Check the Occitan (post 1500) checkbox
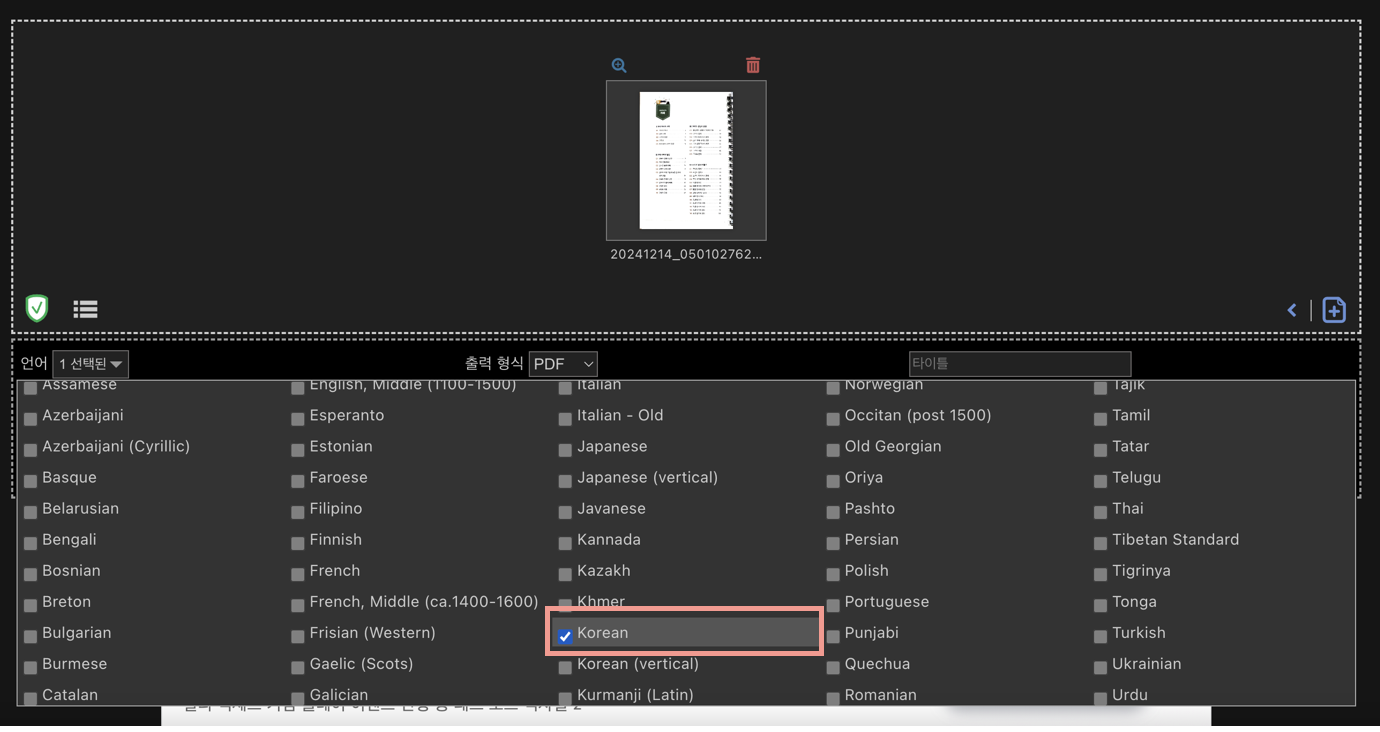Viewport: 1380px width, 732px height. point(832,419)
